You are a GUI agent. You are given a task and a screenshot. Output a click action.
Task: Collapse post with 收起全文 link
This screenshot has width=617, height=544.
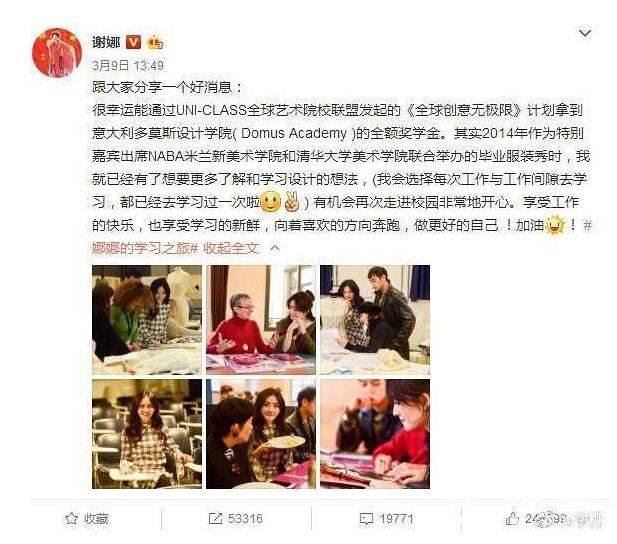tap(231, 248)
